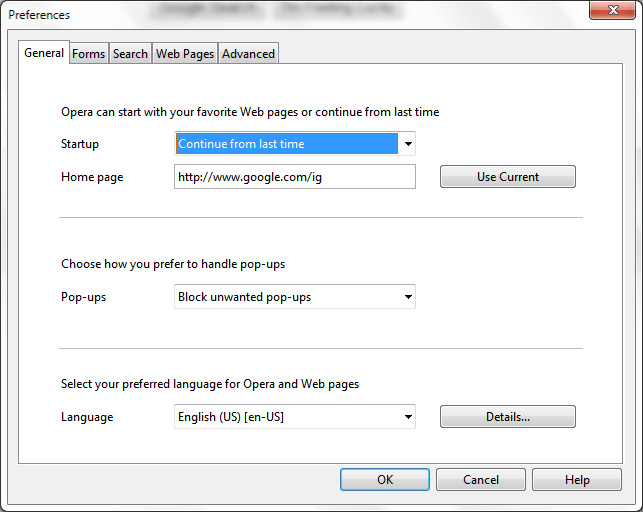Click the Startup label text

coord(80,144)
